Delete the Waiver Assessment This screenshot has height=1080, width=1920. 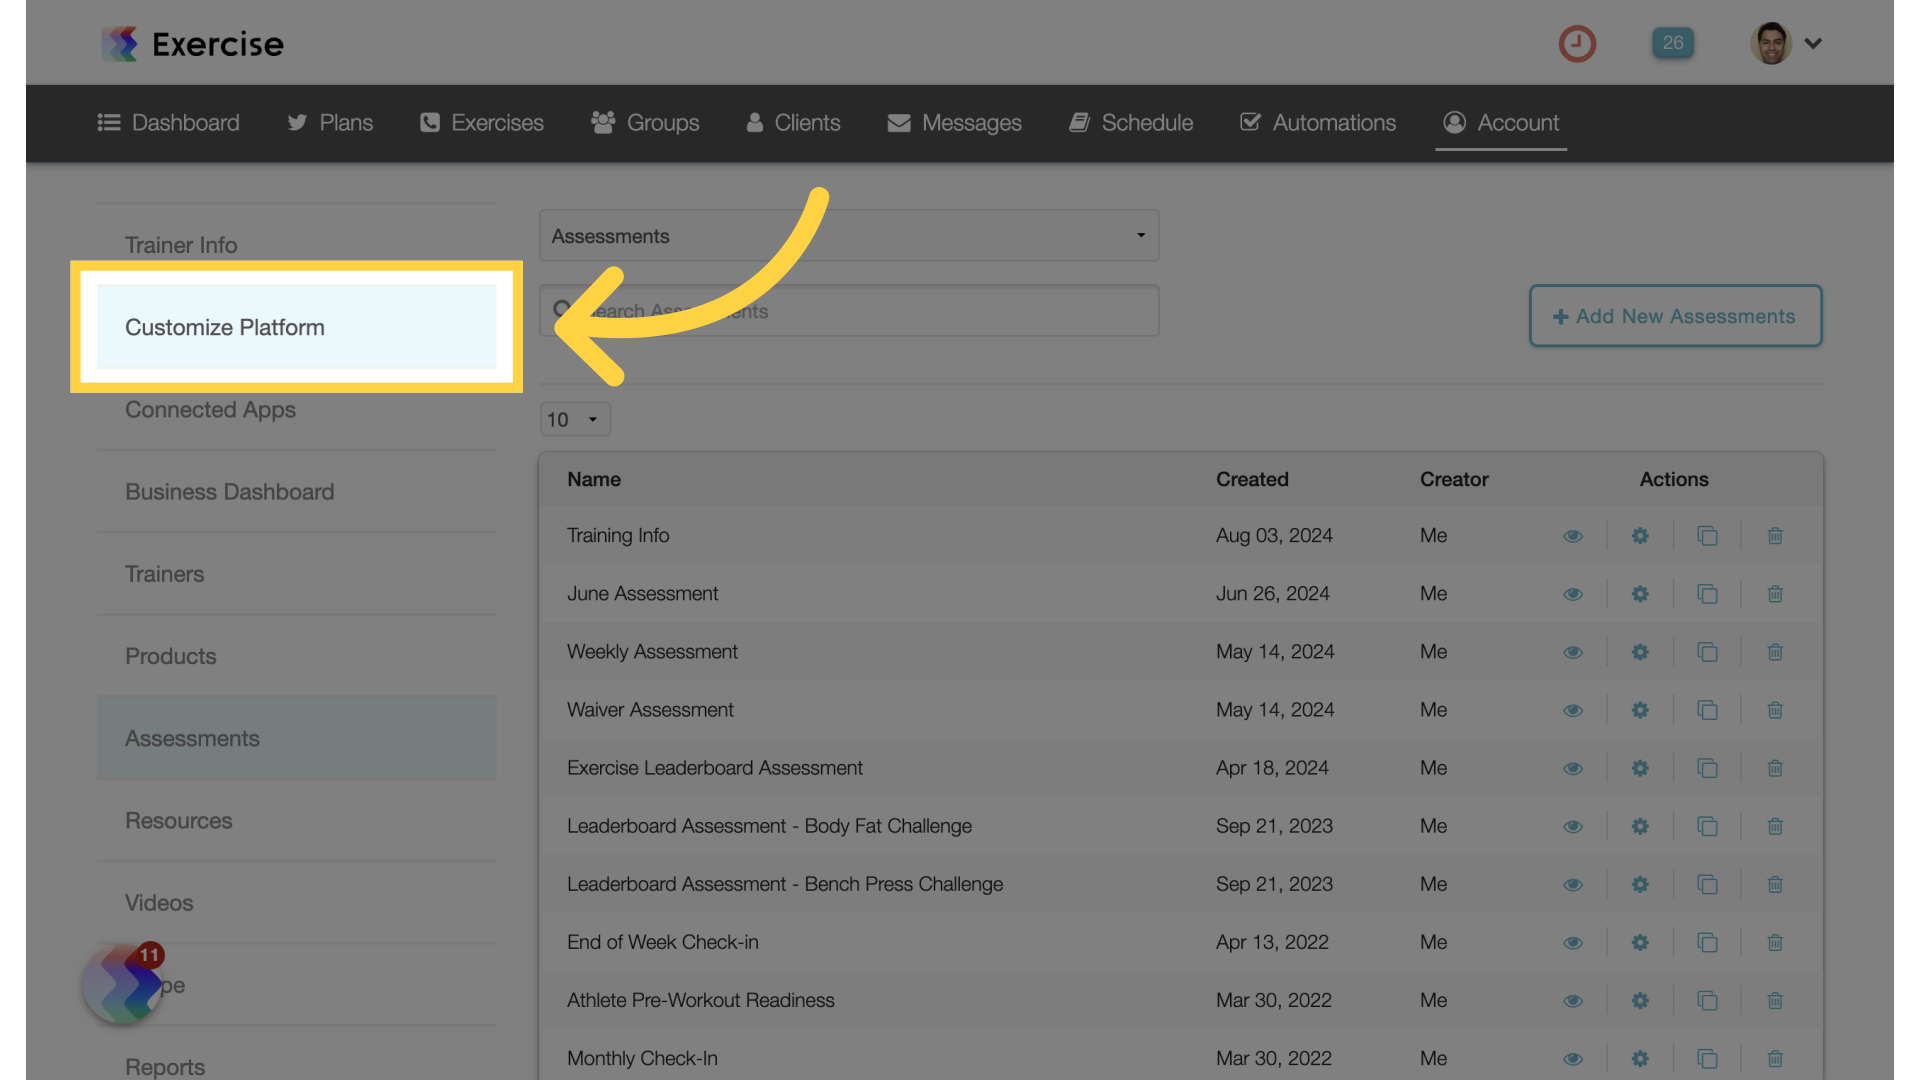[x=1775, y=710]
